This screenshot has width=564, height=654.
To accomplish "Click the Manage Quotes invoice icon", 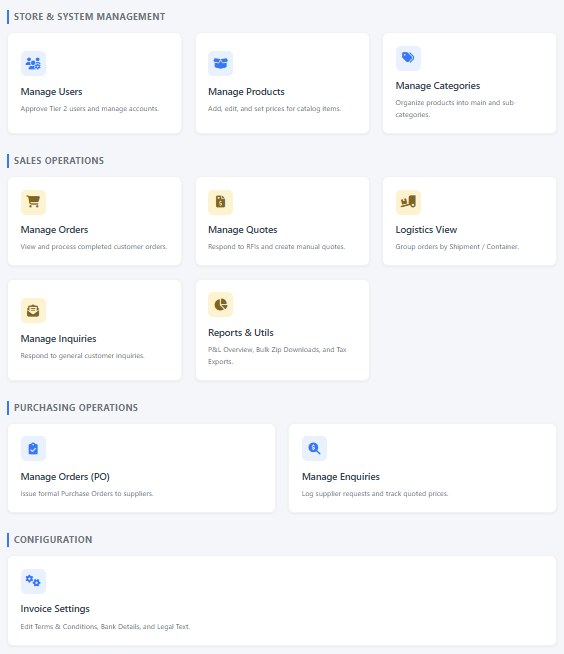I will coord(220,202).
